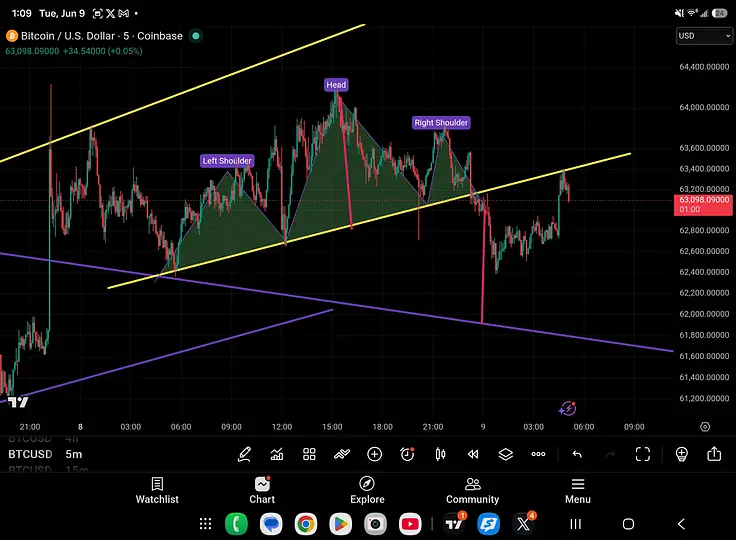The height and width of the screenshot is (540, 736).
Task: Tap the Android home button
Action: point(629,524)
